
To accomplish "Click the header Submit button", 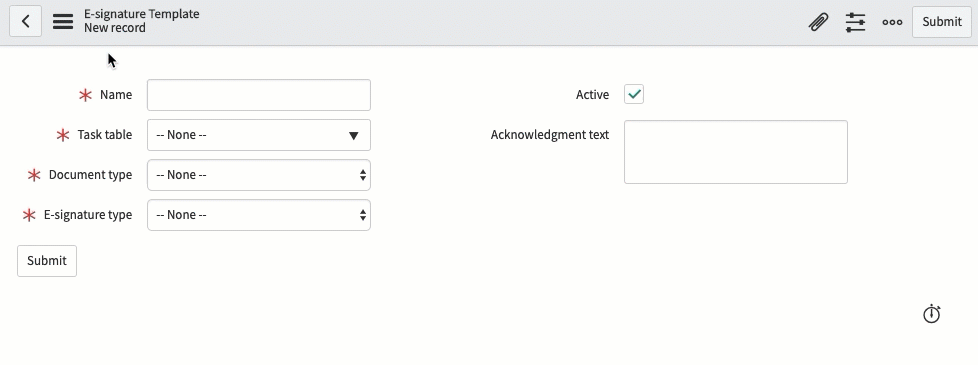I will point(942,22).
